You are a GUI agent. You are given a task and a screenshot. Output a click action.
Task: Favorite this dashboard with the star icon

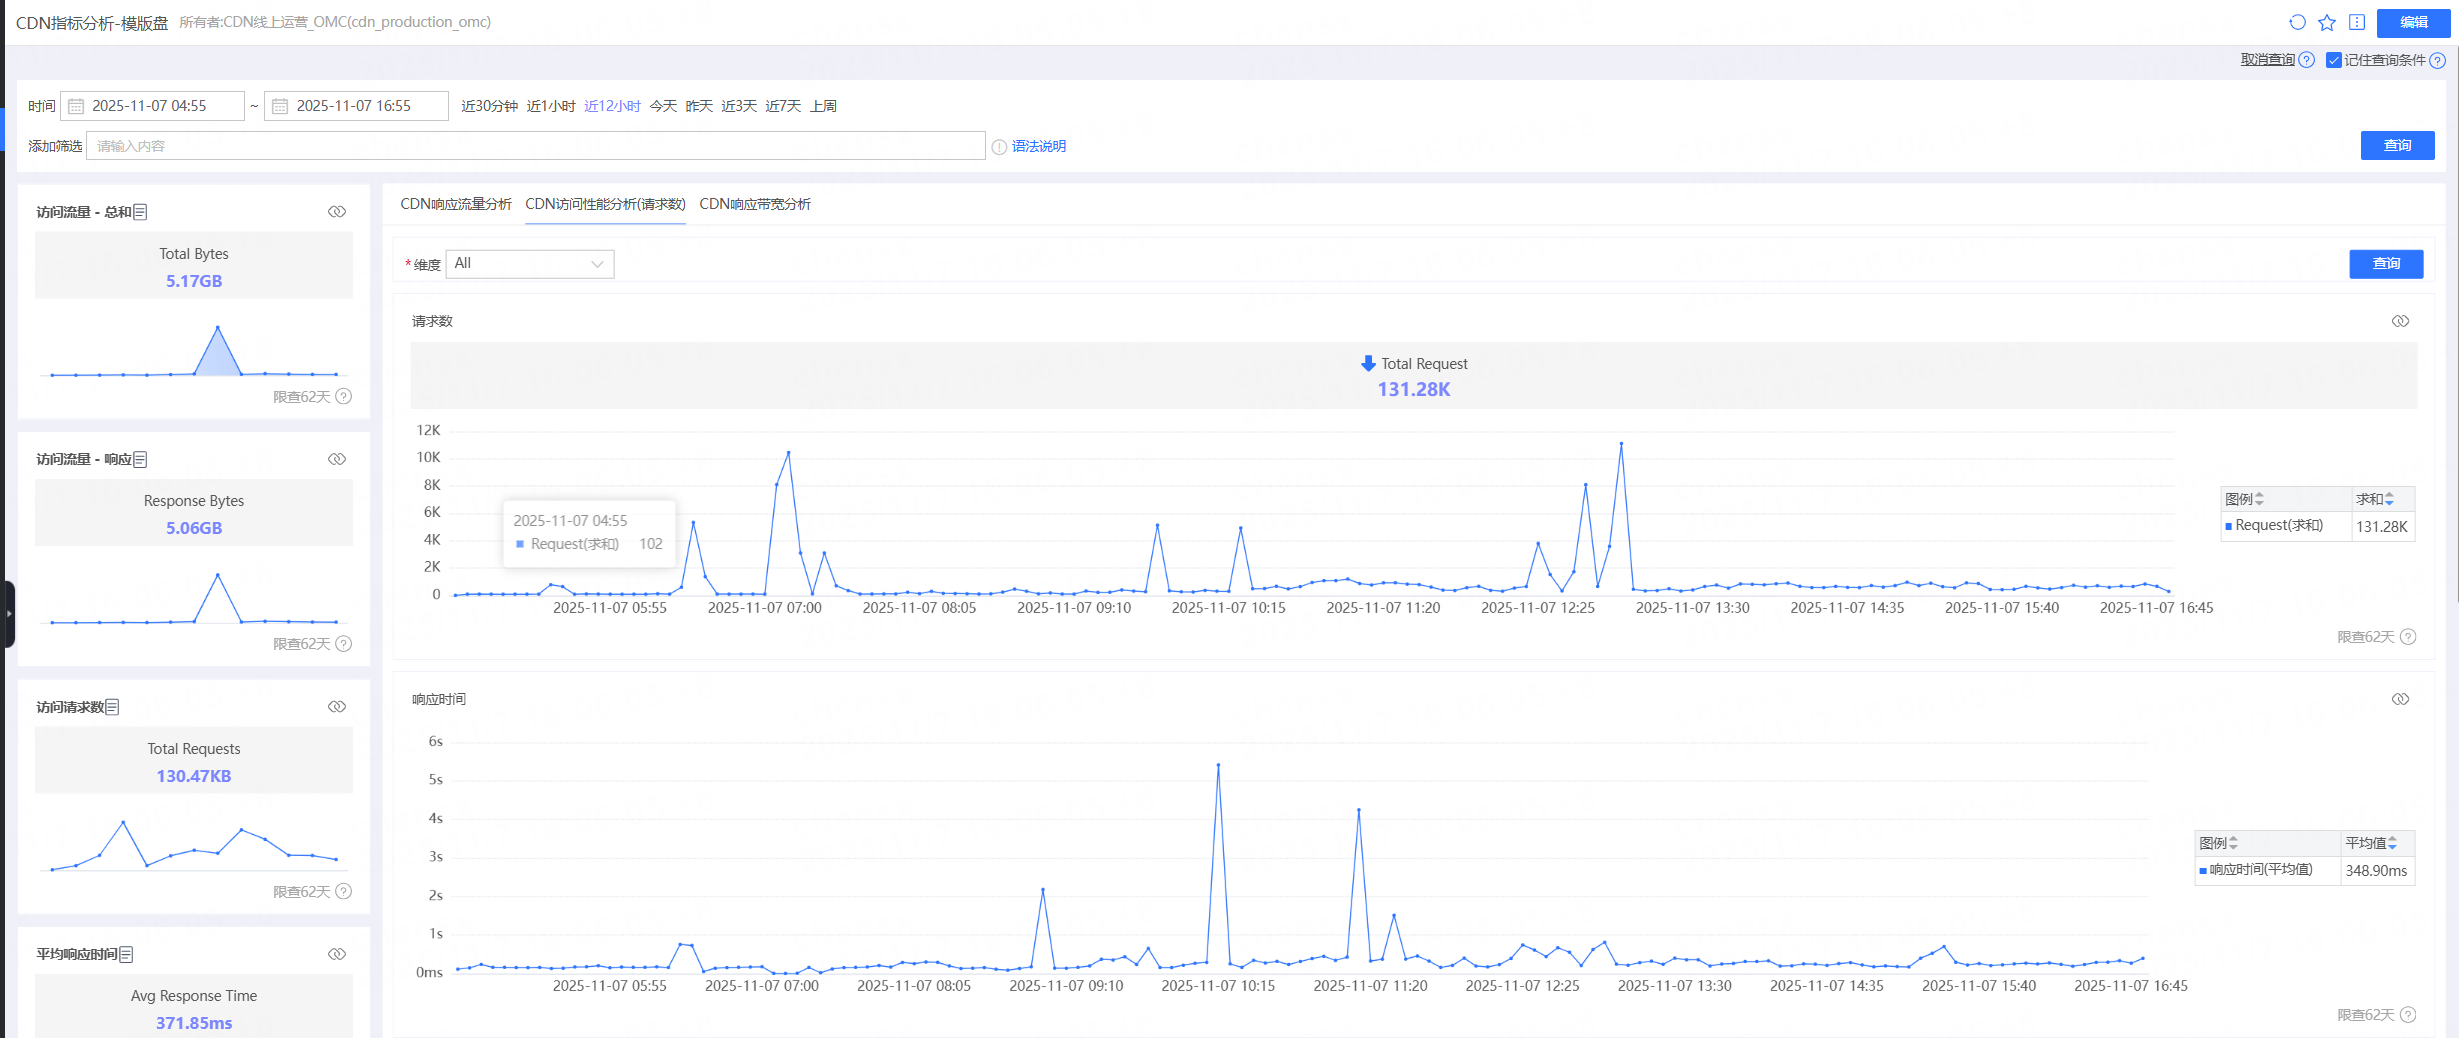2327,22
